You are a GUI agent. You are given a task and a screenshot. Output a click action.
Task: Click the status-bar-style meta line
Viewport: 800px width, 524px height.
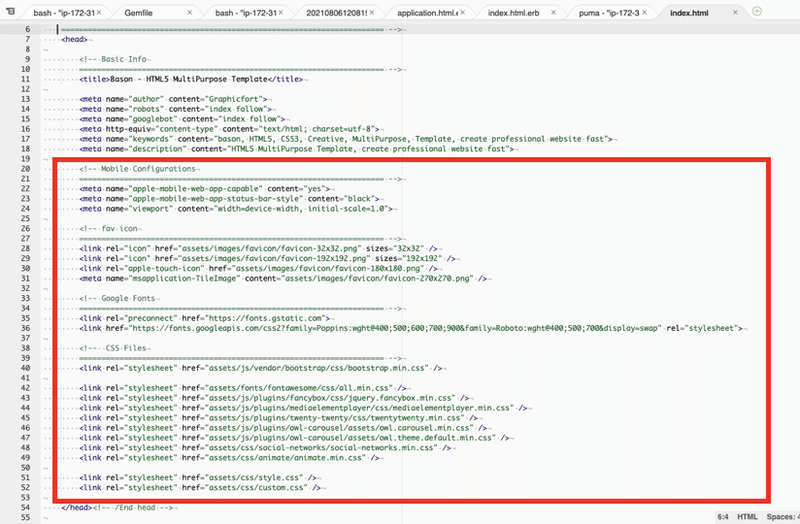[x=229, y=198]
